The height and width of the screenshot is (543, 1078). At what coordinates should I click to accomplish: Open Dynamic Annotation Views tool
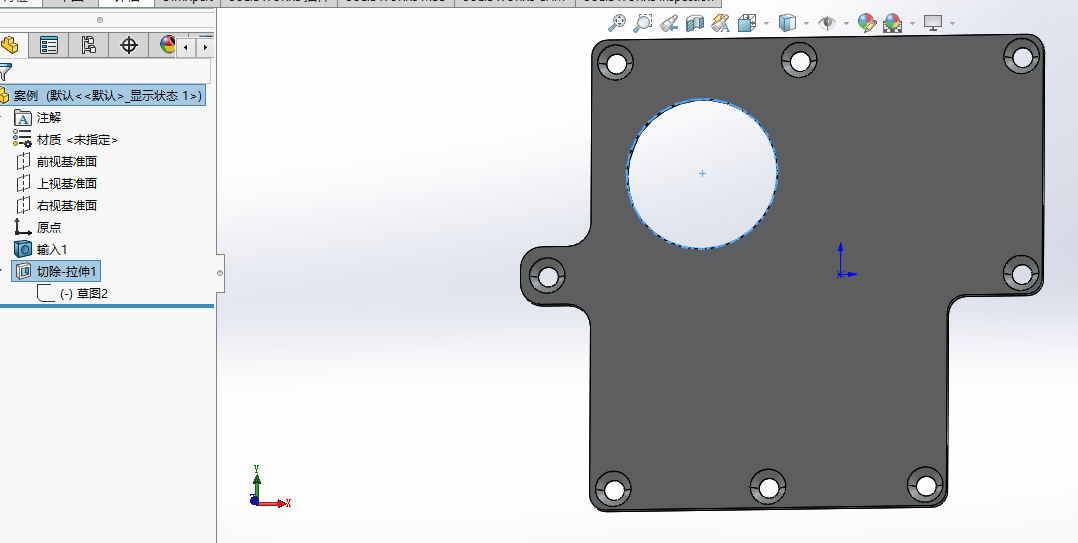720,23
